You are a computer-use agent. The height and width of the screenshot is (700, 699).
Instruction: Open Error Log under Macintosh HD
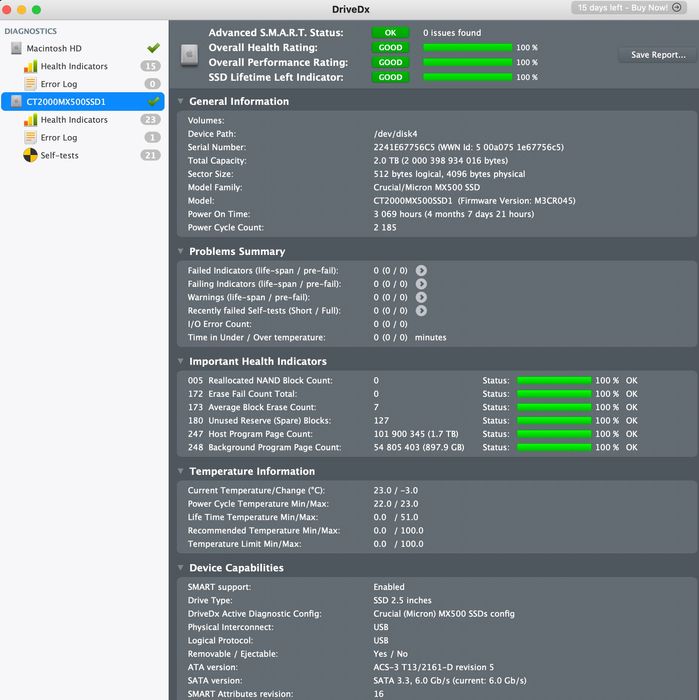[59, 84]
